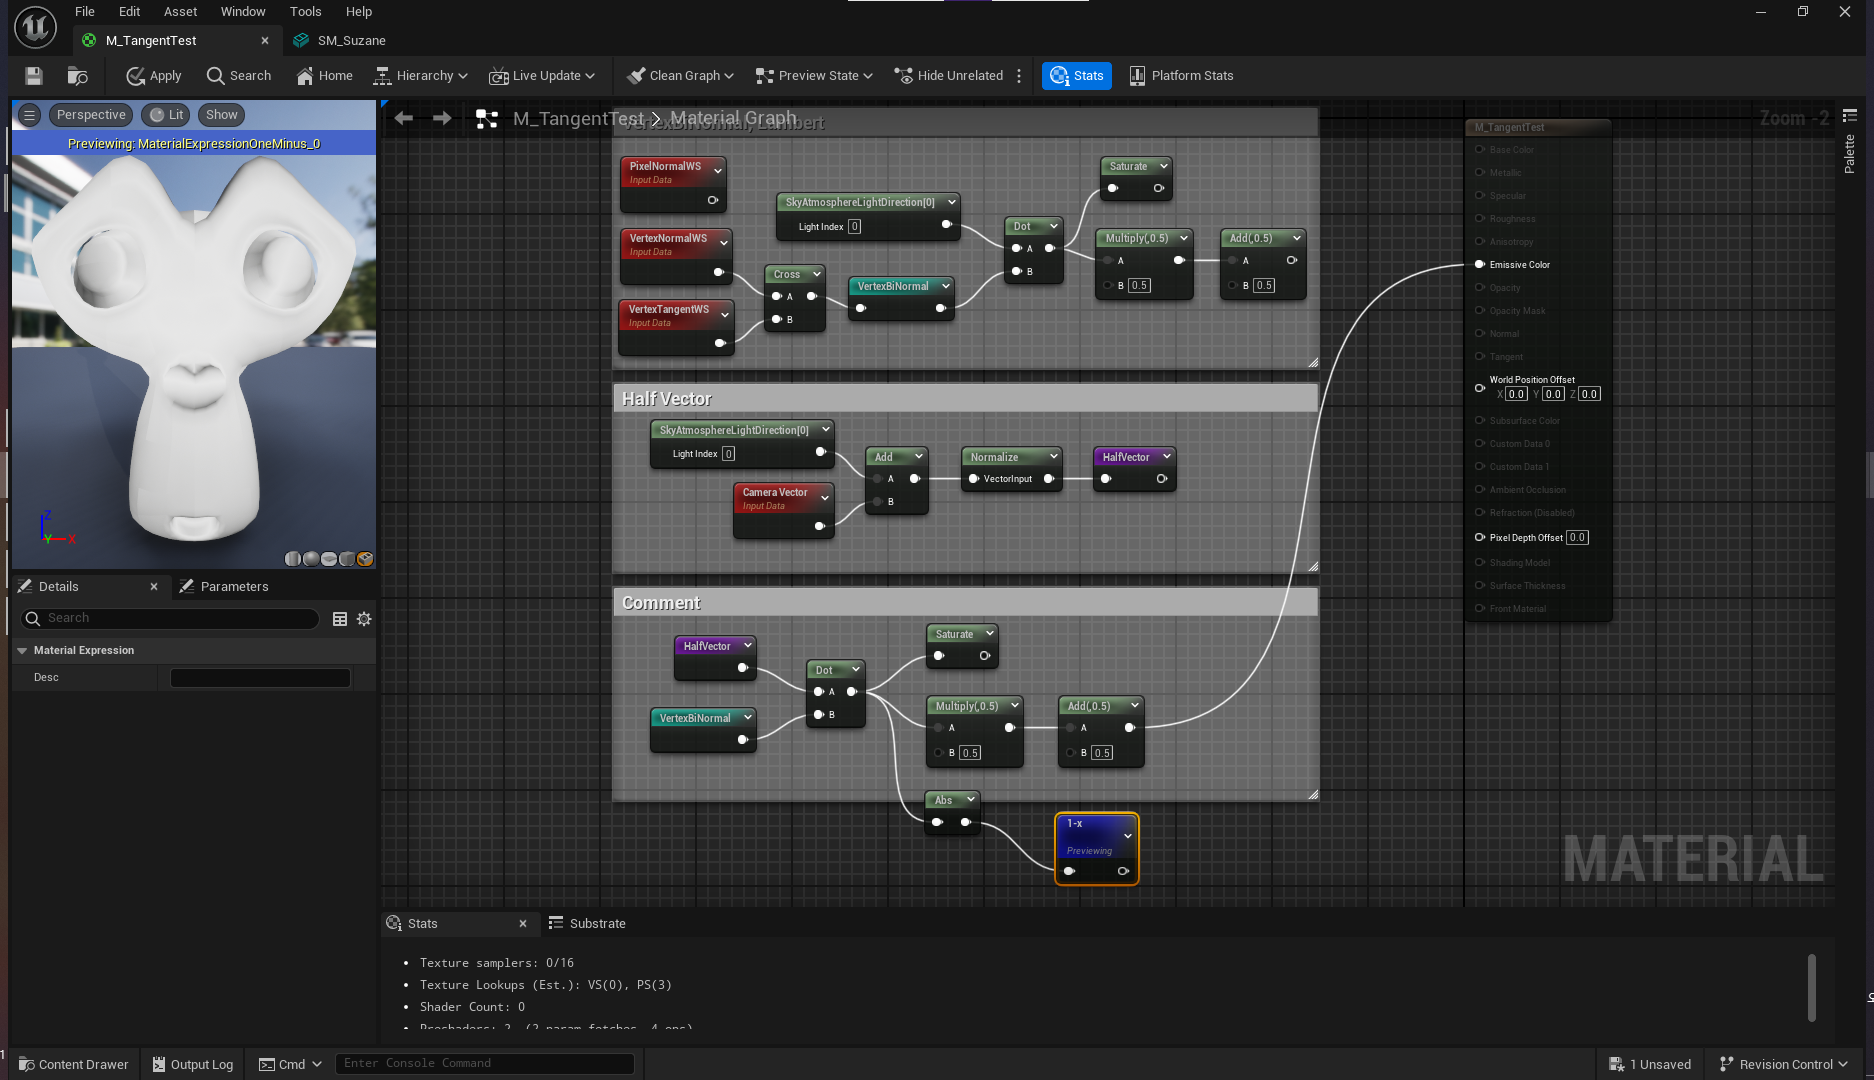Click the 1 Unsaved indicator
1874x1080 pixels.
pos(1650,1064)
